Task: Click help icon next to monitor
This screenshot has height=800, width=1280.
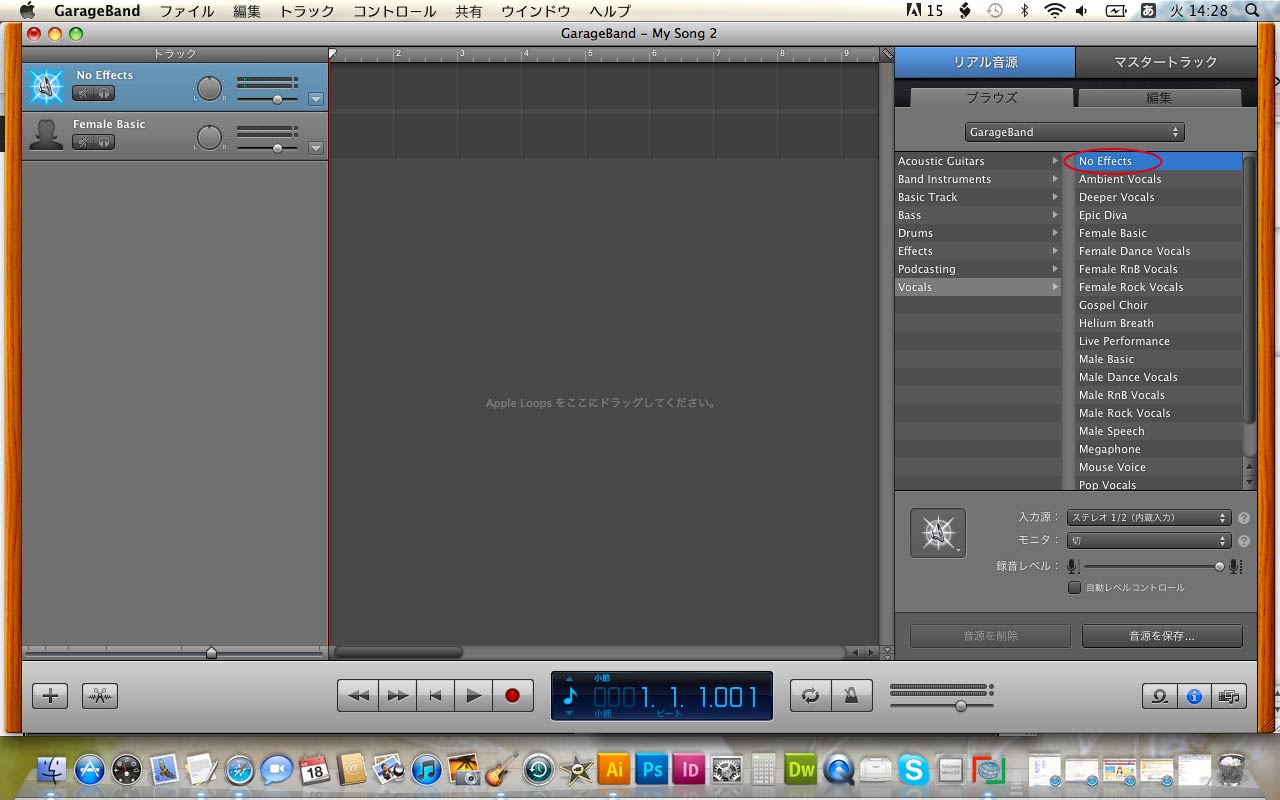Action: click(x=1244, y=541)
